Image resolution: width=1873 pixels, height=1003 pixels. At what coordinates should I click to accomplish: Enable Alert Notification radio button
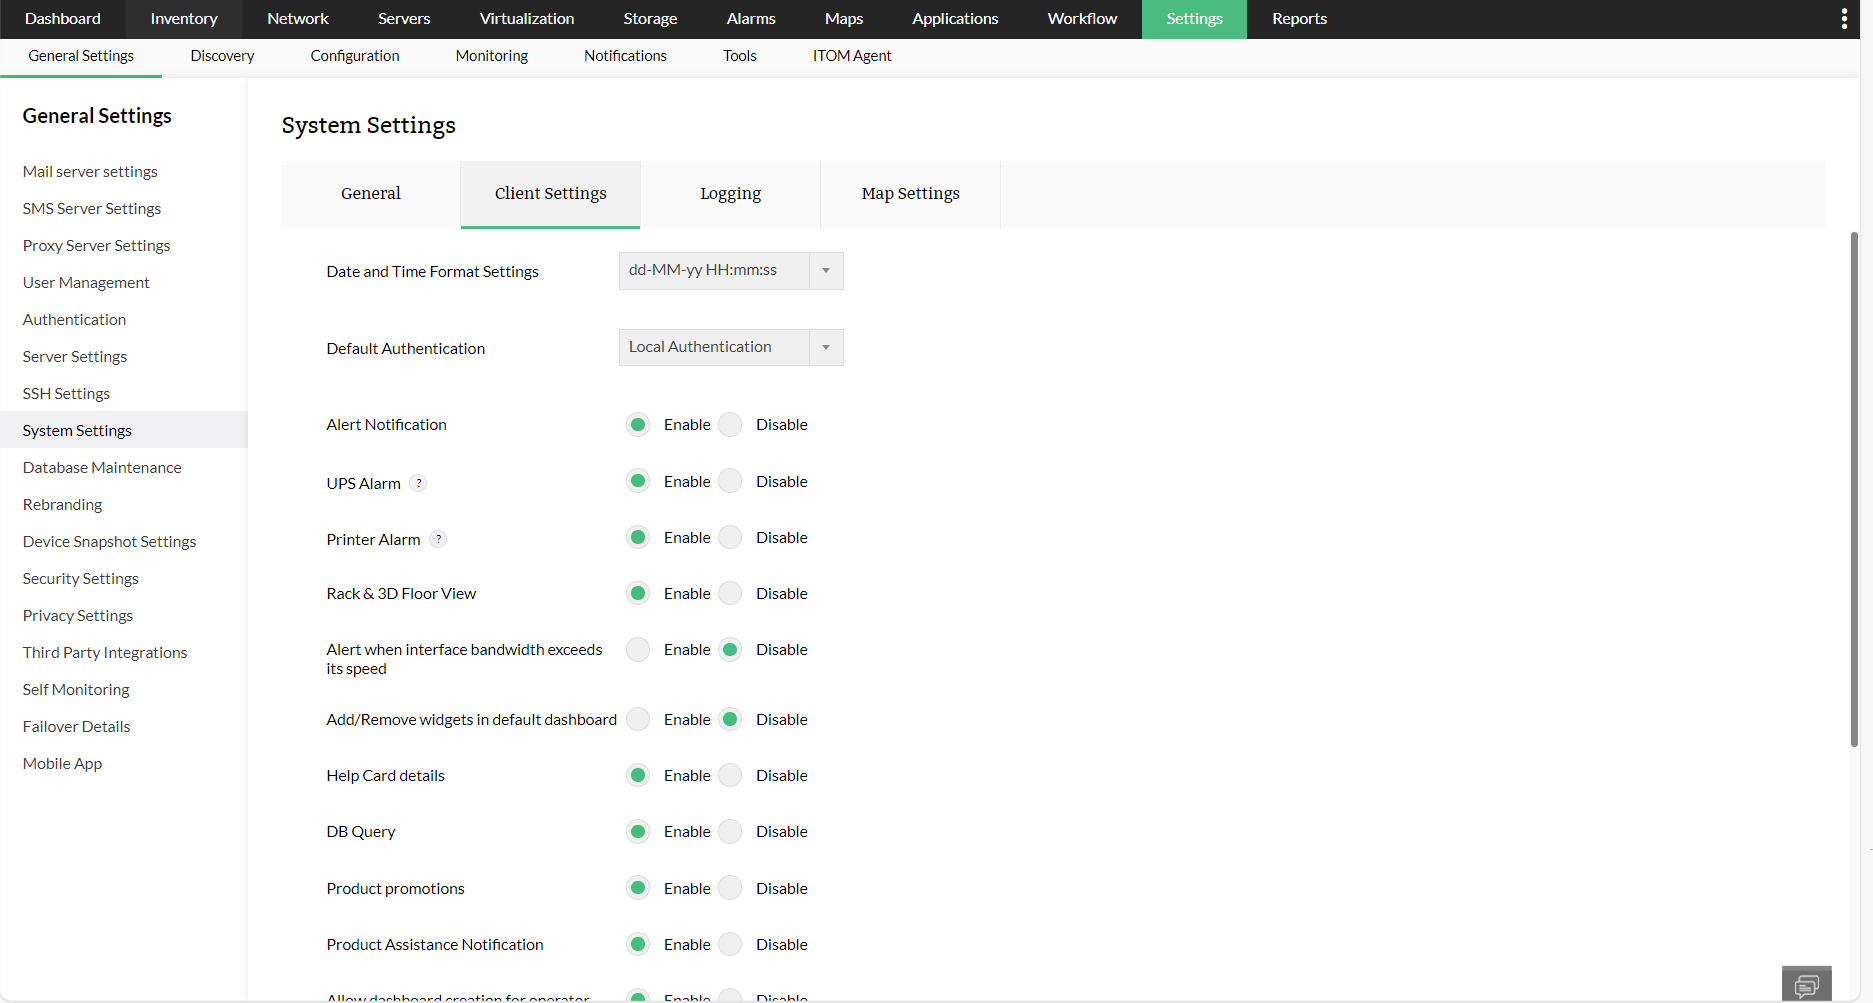click(x=638, y=425)
